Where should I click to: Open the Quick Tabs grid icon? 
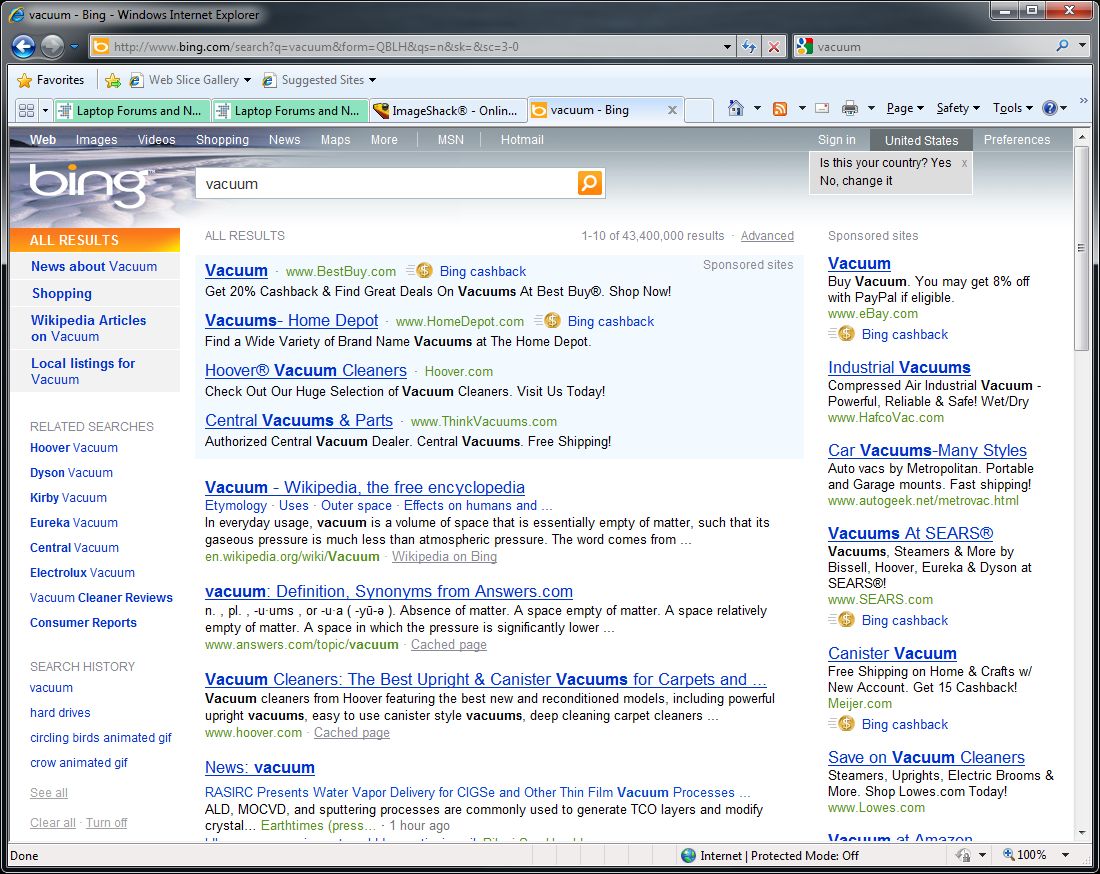click(27, 110)
